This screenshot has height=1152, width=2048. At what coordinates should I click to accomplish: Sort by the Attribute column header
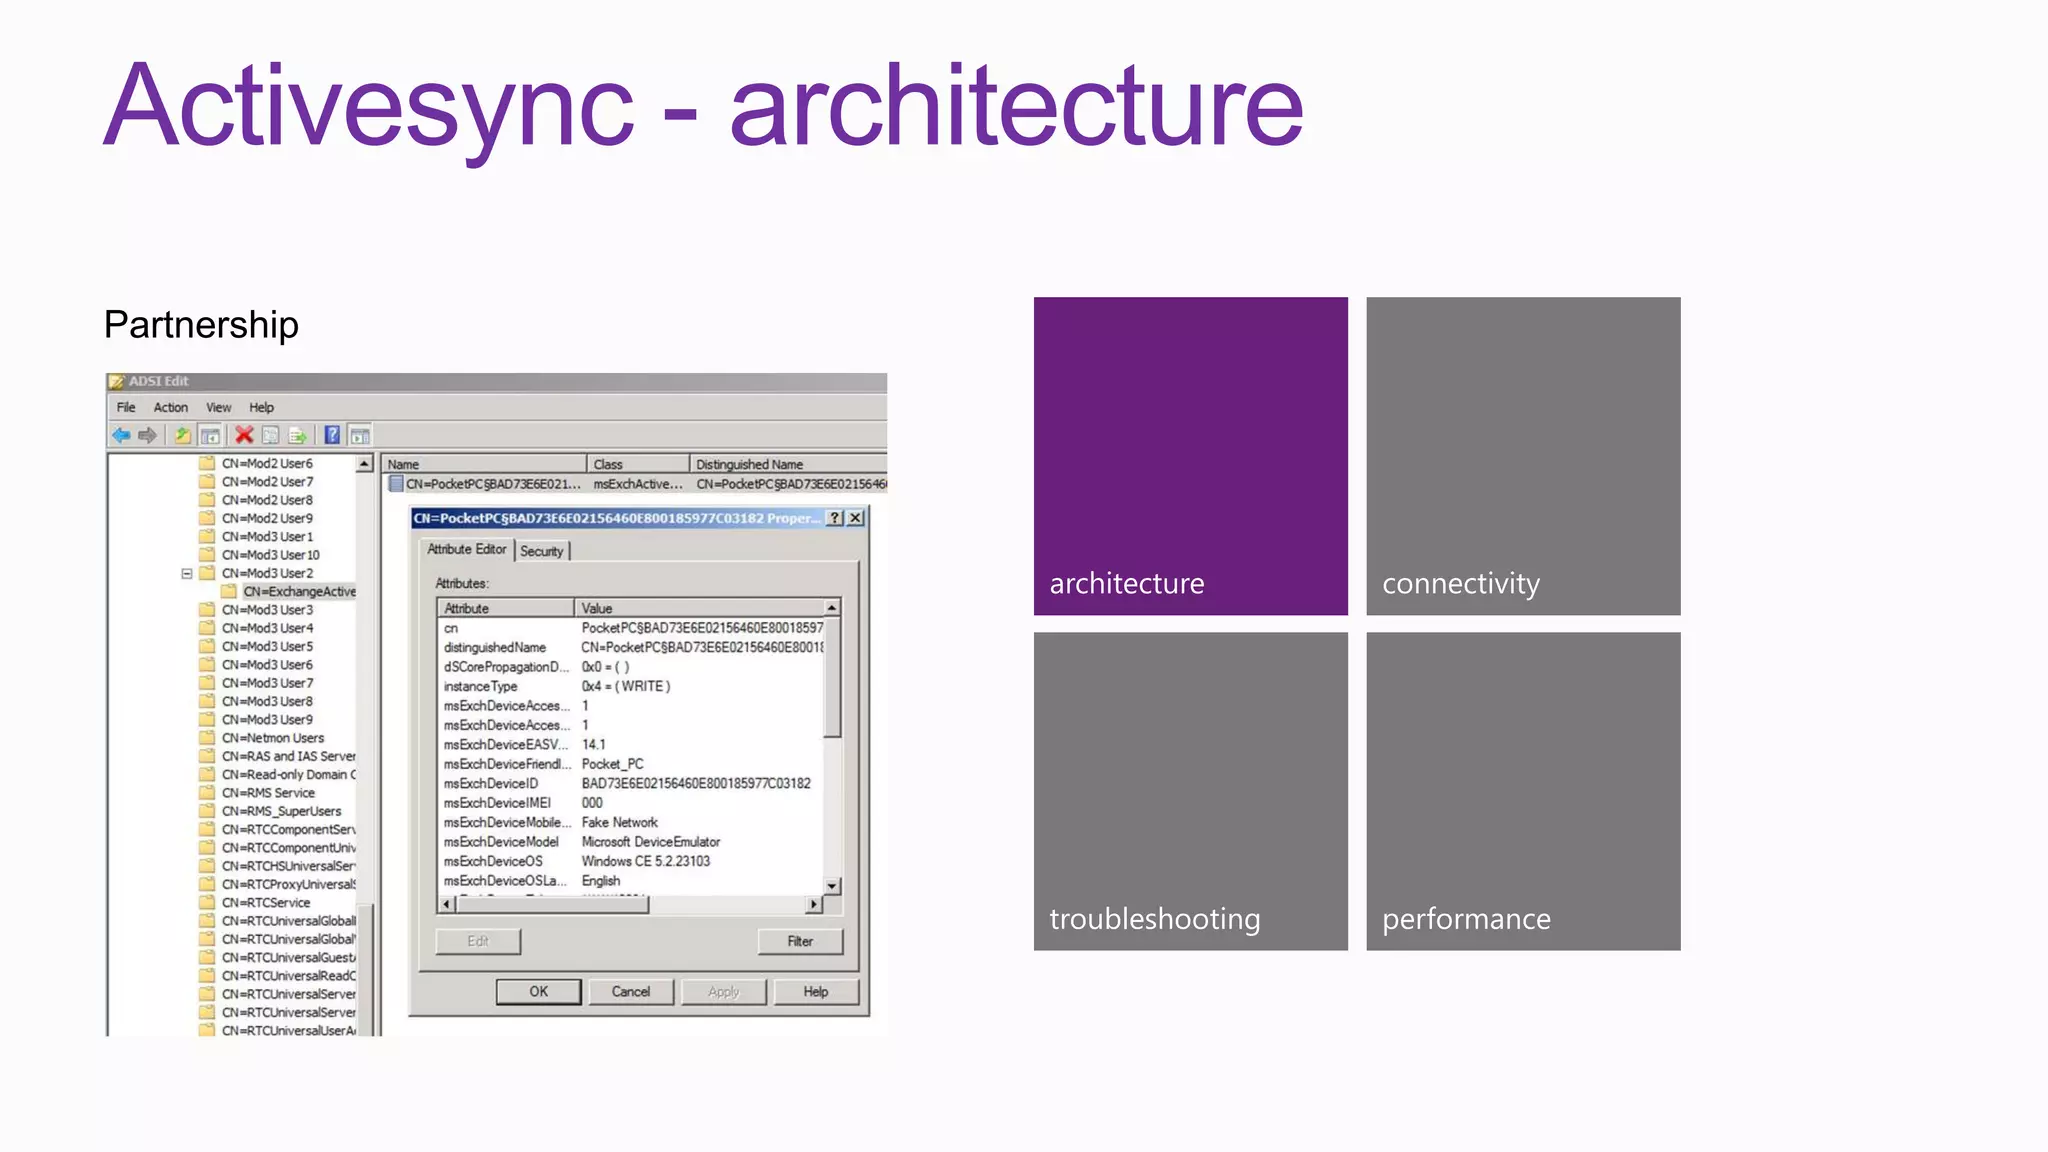point(506,608)
